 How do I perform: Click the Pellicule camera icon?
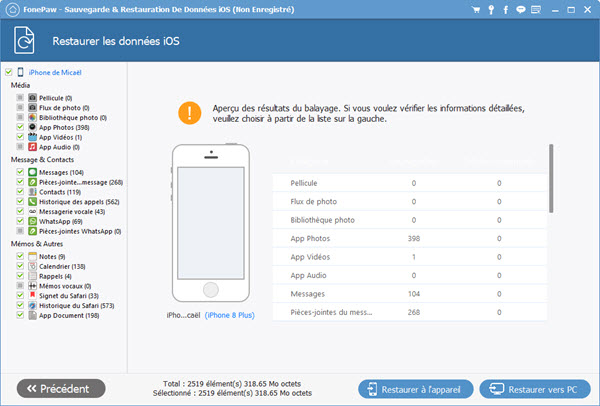33,98
